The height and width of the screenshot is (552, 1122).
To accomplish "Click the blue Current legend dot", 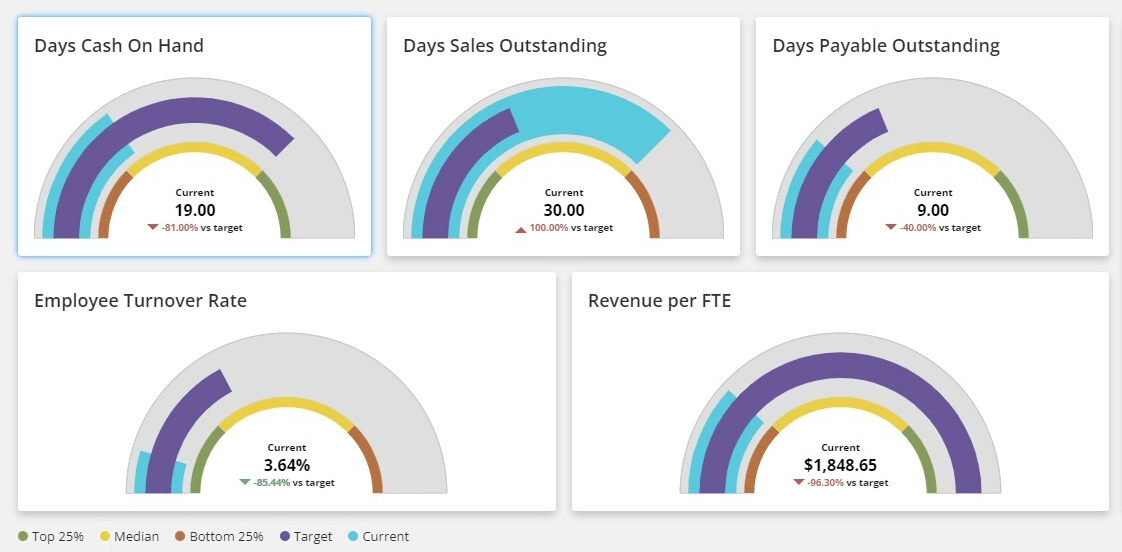I will 353,536.
